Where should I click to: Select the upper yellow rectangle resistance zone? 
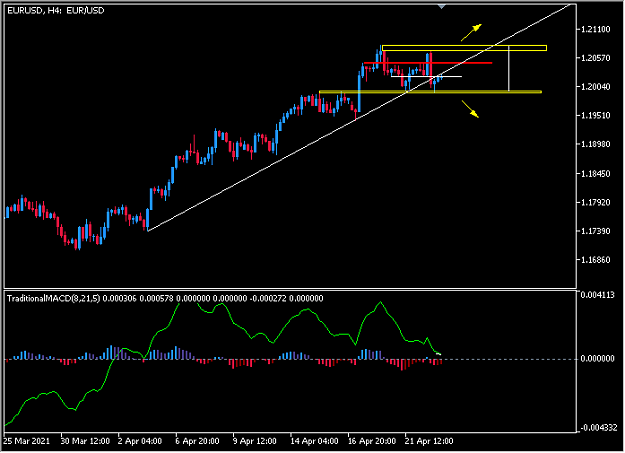tap(464, 48)
